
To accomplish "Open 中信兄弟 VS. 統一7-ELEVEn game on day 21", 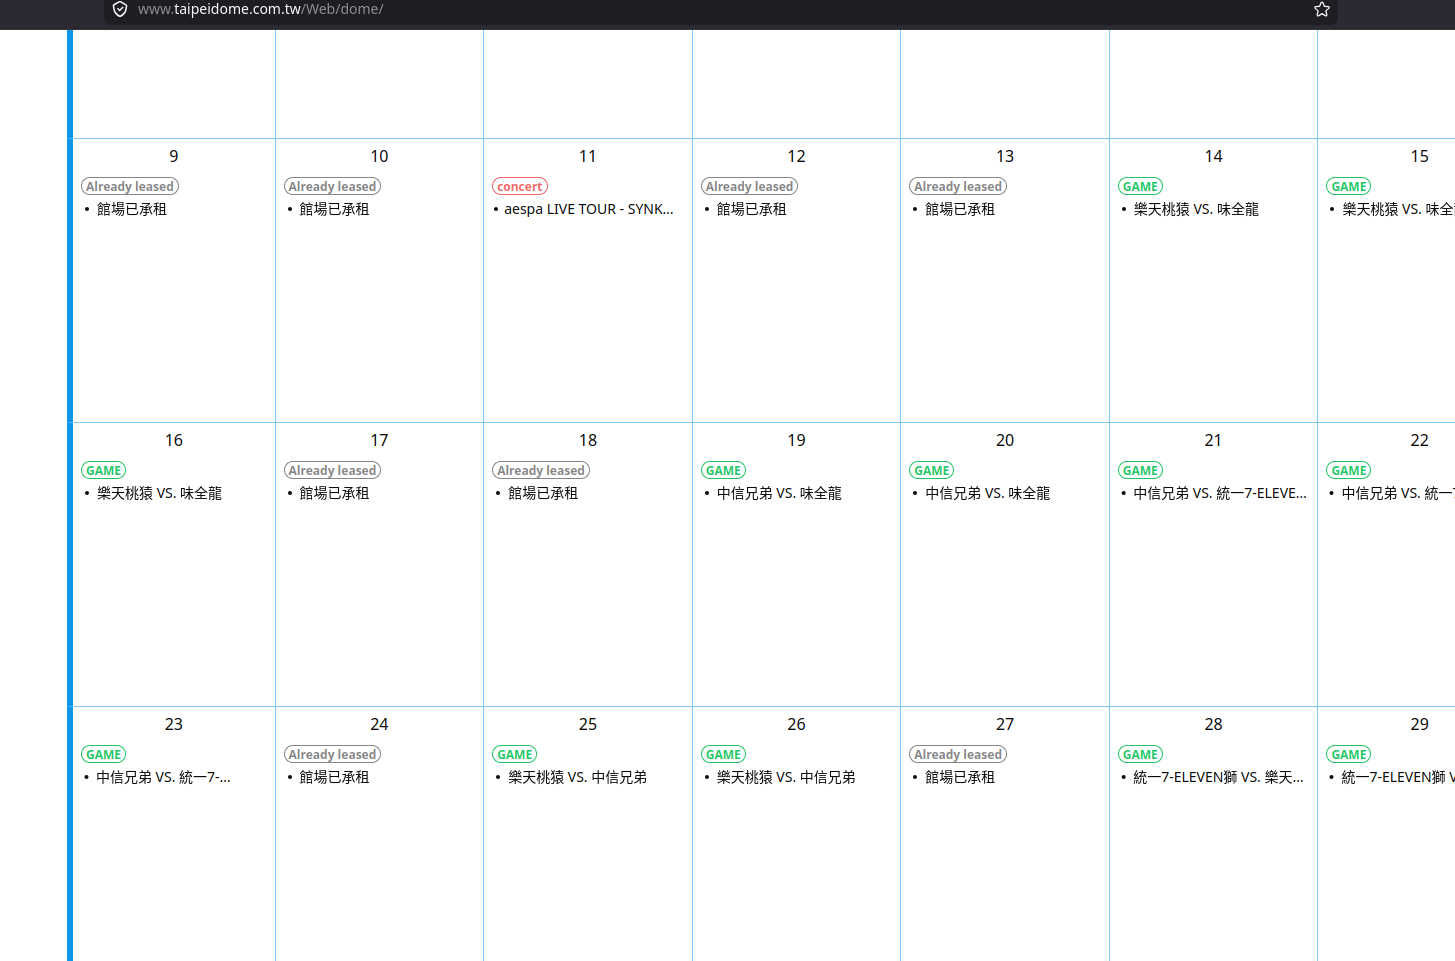I will (1220, 493).
